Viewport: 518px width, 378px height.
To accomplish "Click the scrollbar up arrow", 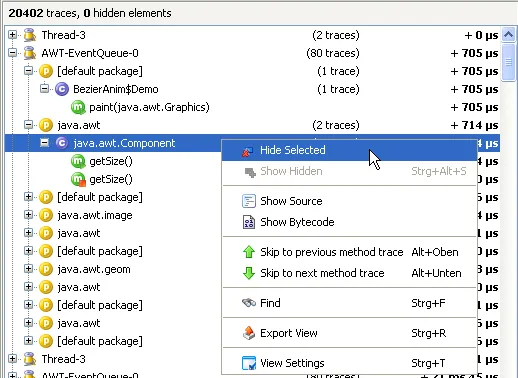I will (x=508, y=34).
